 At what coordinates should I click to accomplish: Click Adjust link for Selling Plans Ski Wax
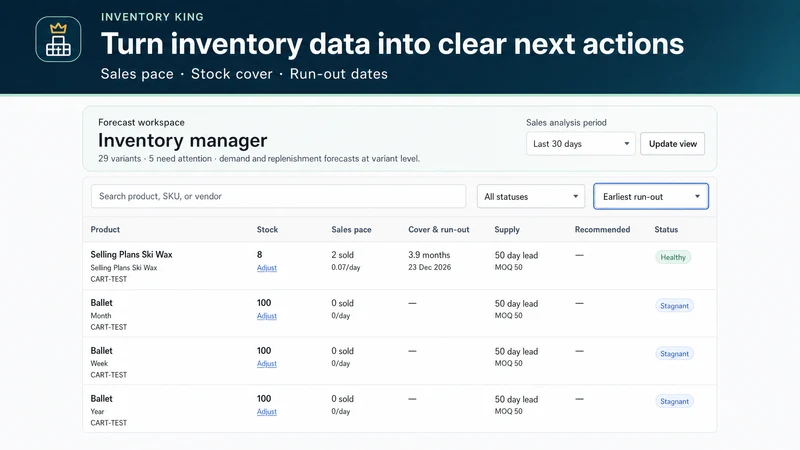pyautogui.click(x=267, y=268)
